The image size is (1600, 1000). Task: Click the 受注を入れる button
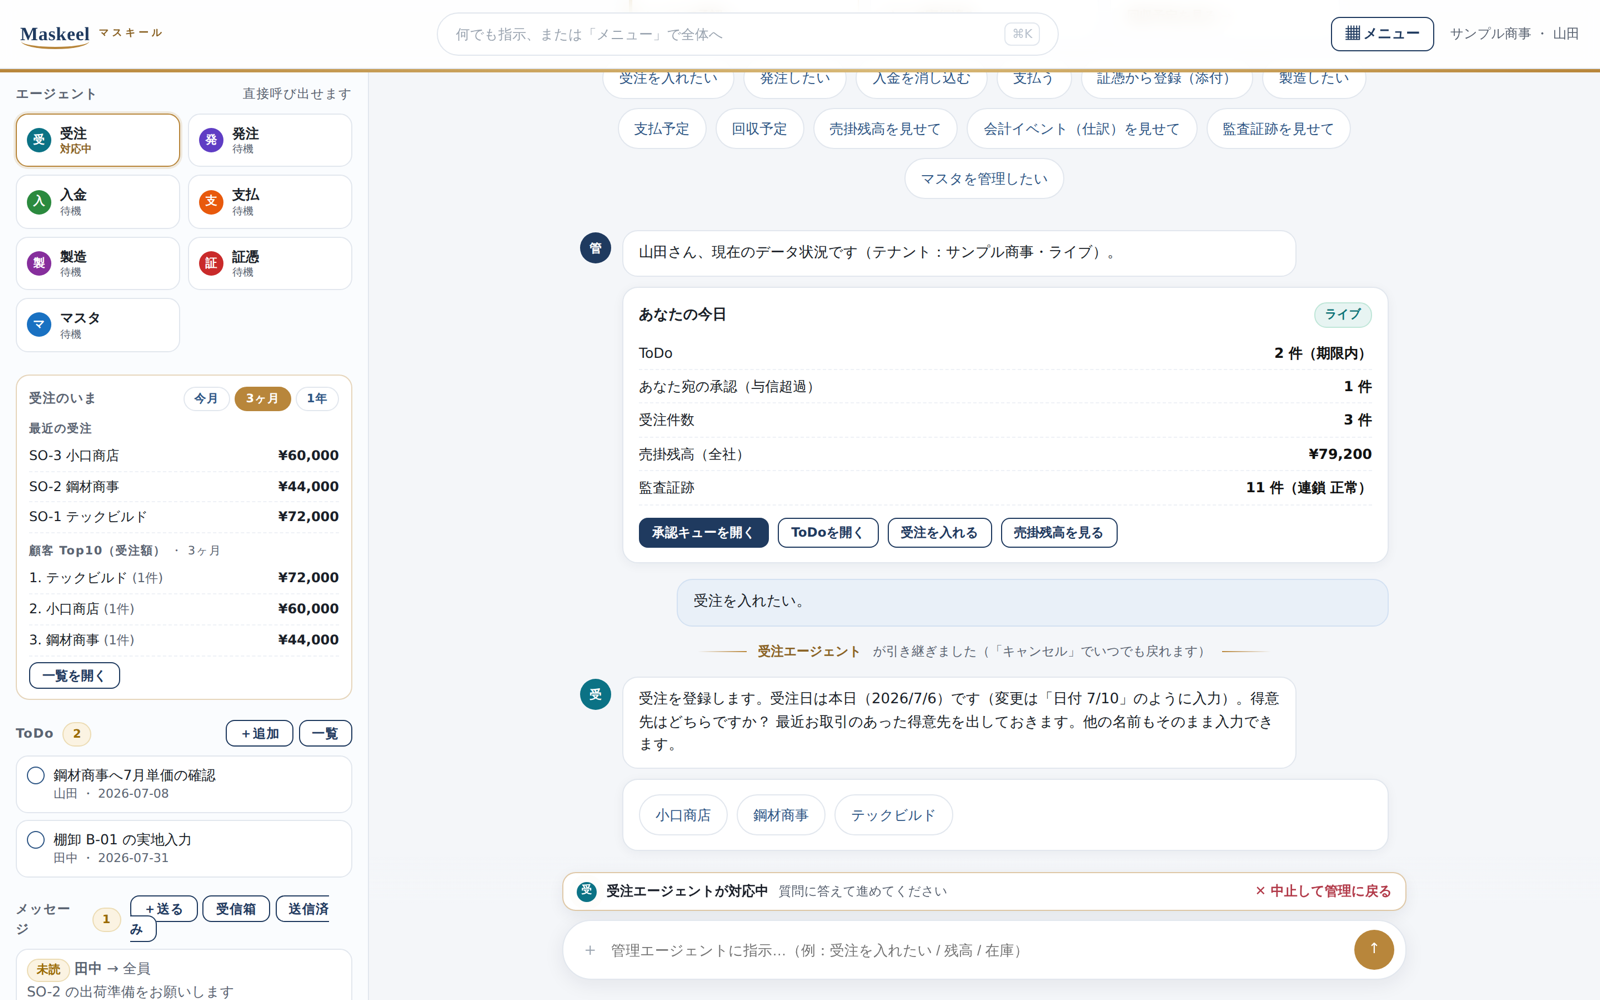pos(939,533)
